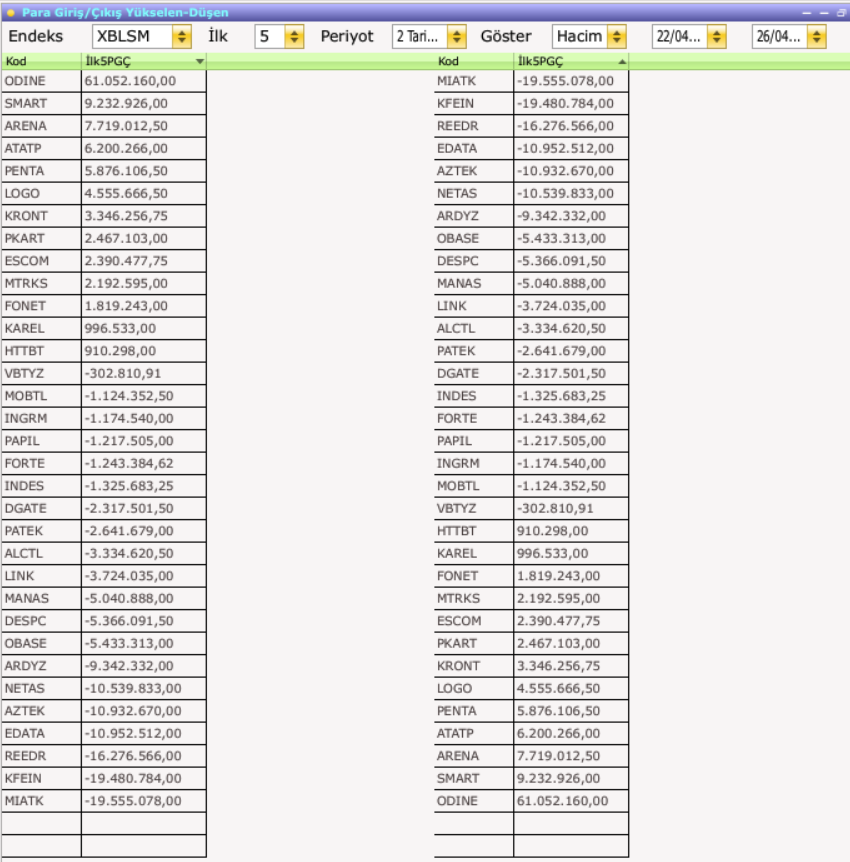Click value 61.052.160,00 in right table
Viewport: 850px width, 862px height.
tap(562, 801)
